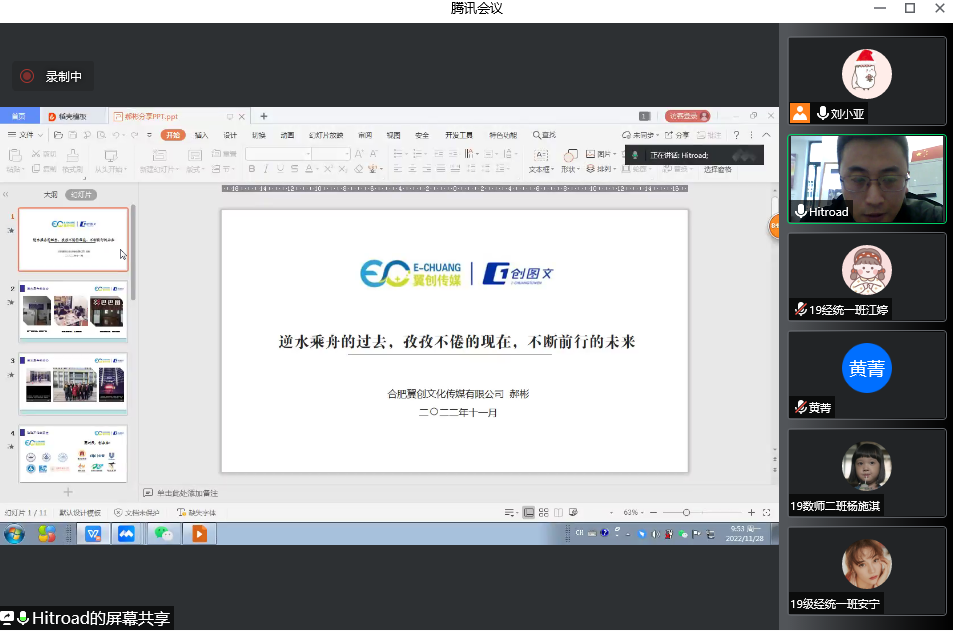The image size is (953, 631).
Task: Select the second slide thumbnail
Action: (73, 311)
